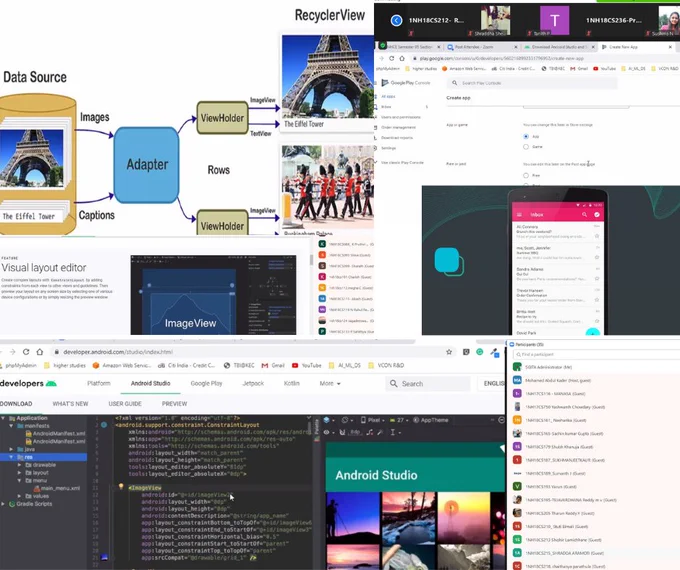The height and width of the screenshot is (570, 680).
Task: Click the purple T participant video tile
Action: click(x=554, y=20)
